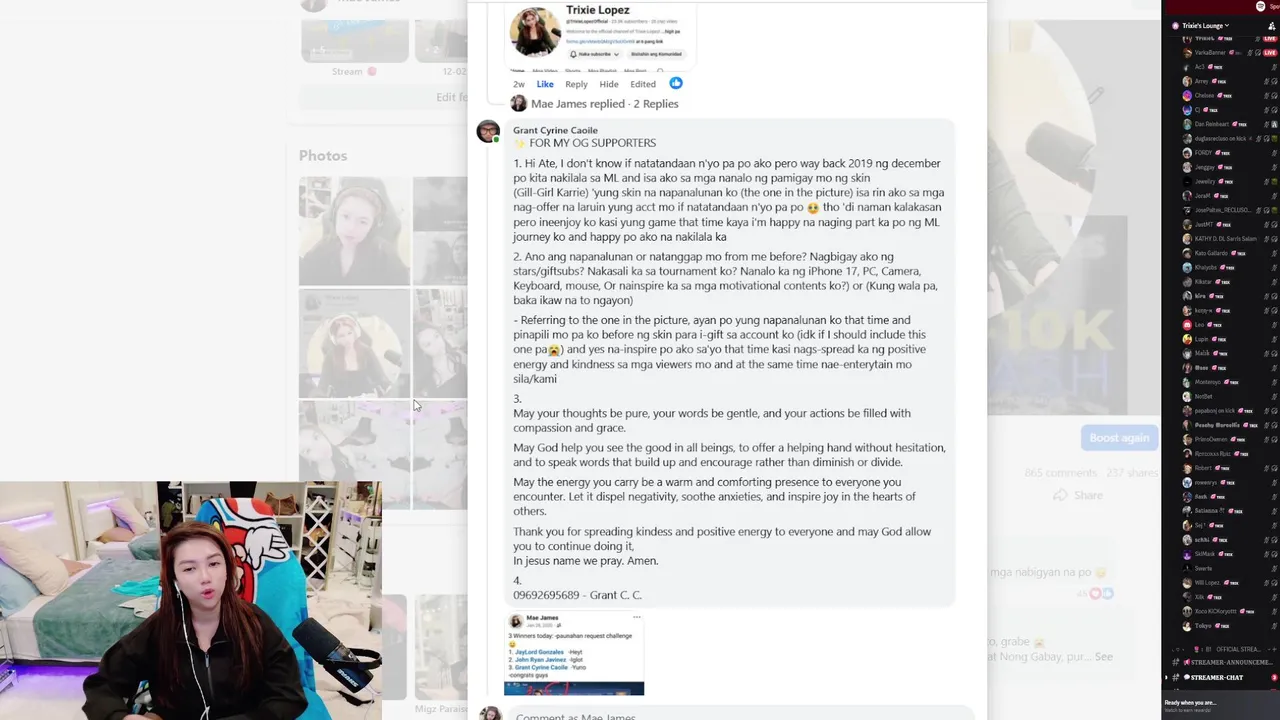
Task: Open the Mae James winners image attachment
Action: coord(574,654)
